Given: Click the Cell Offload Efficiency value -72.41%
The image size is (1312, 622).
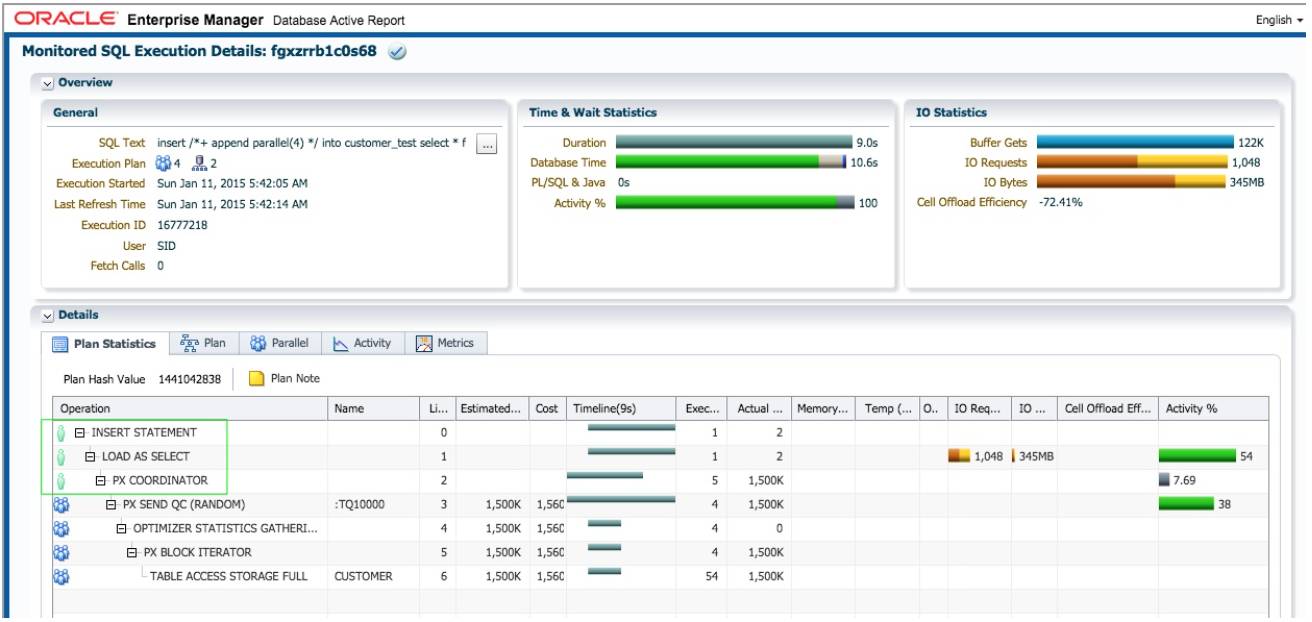Looking at the screenshot, I should [x=1060, y=202].
